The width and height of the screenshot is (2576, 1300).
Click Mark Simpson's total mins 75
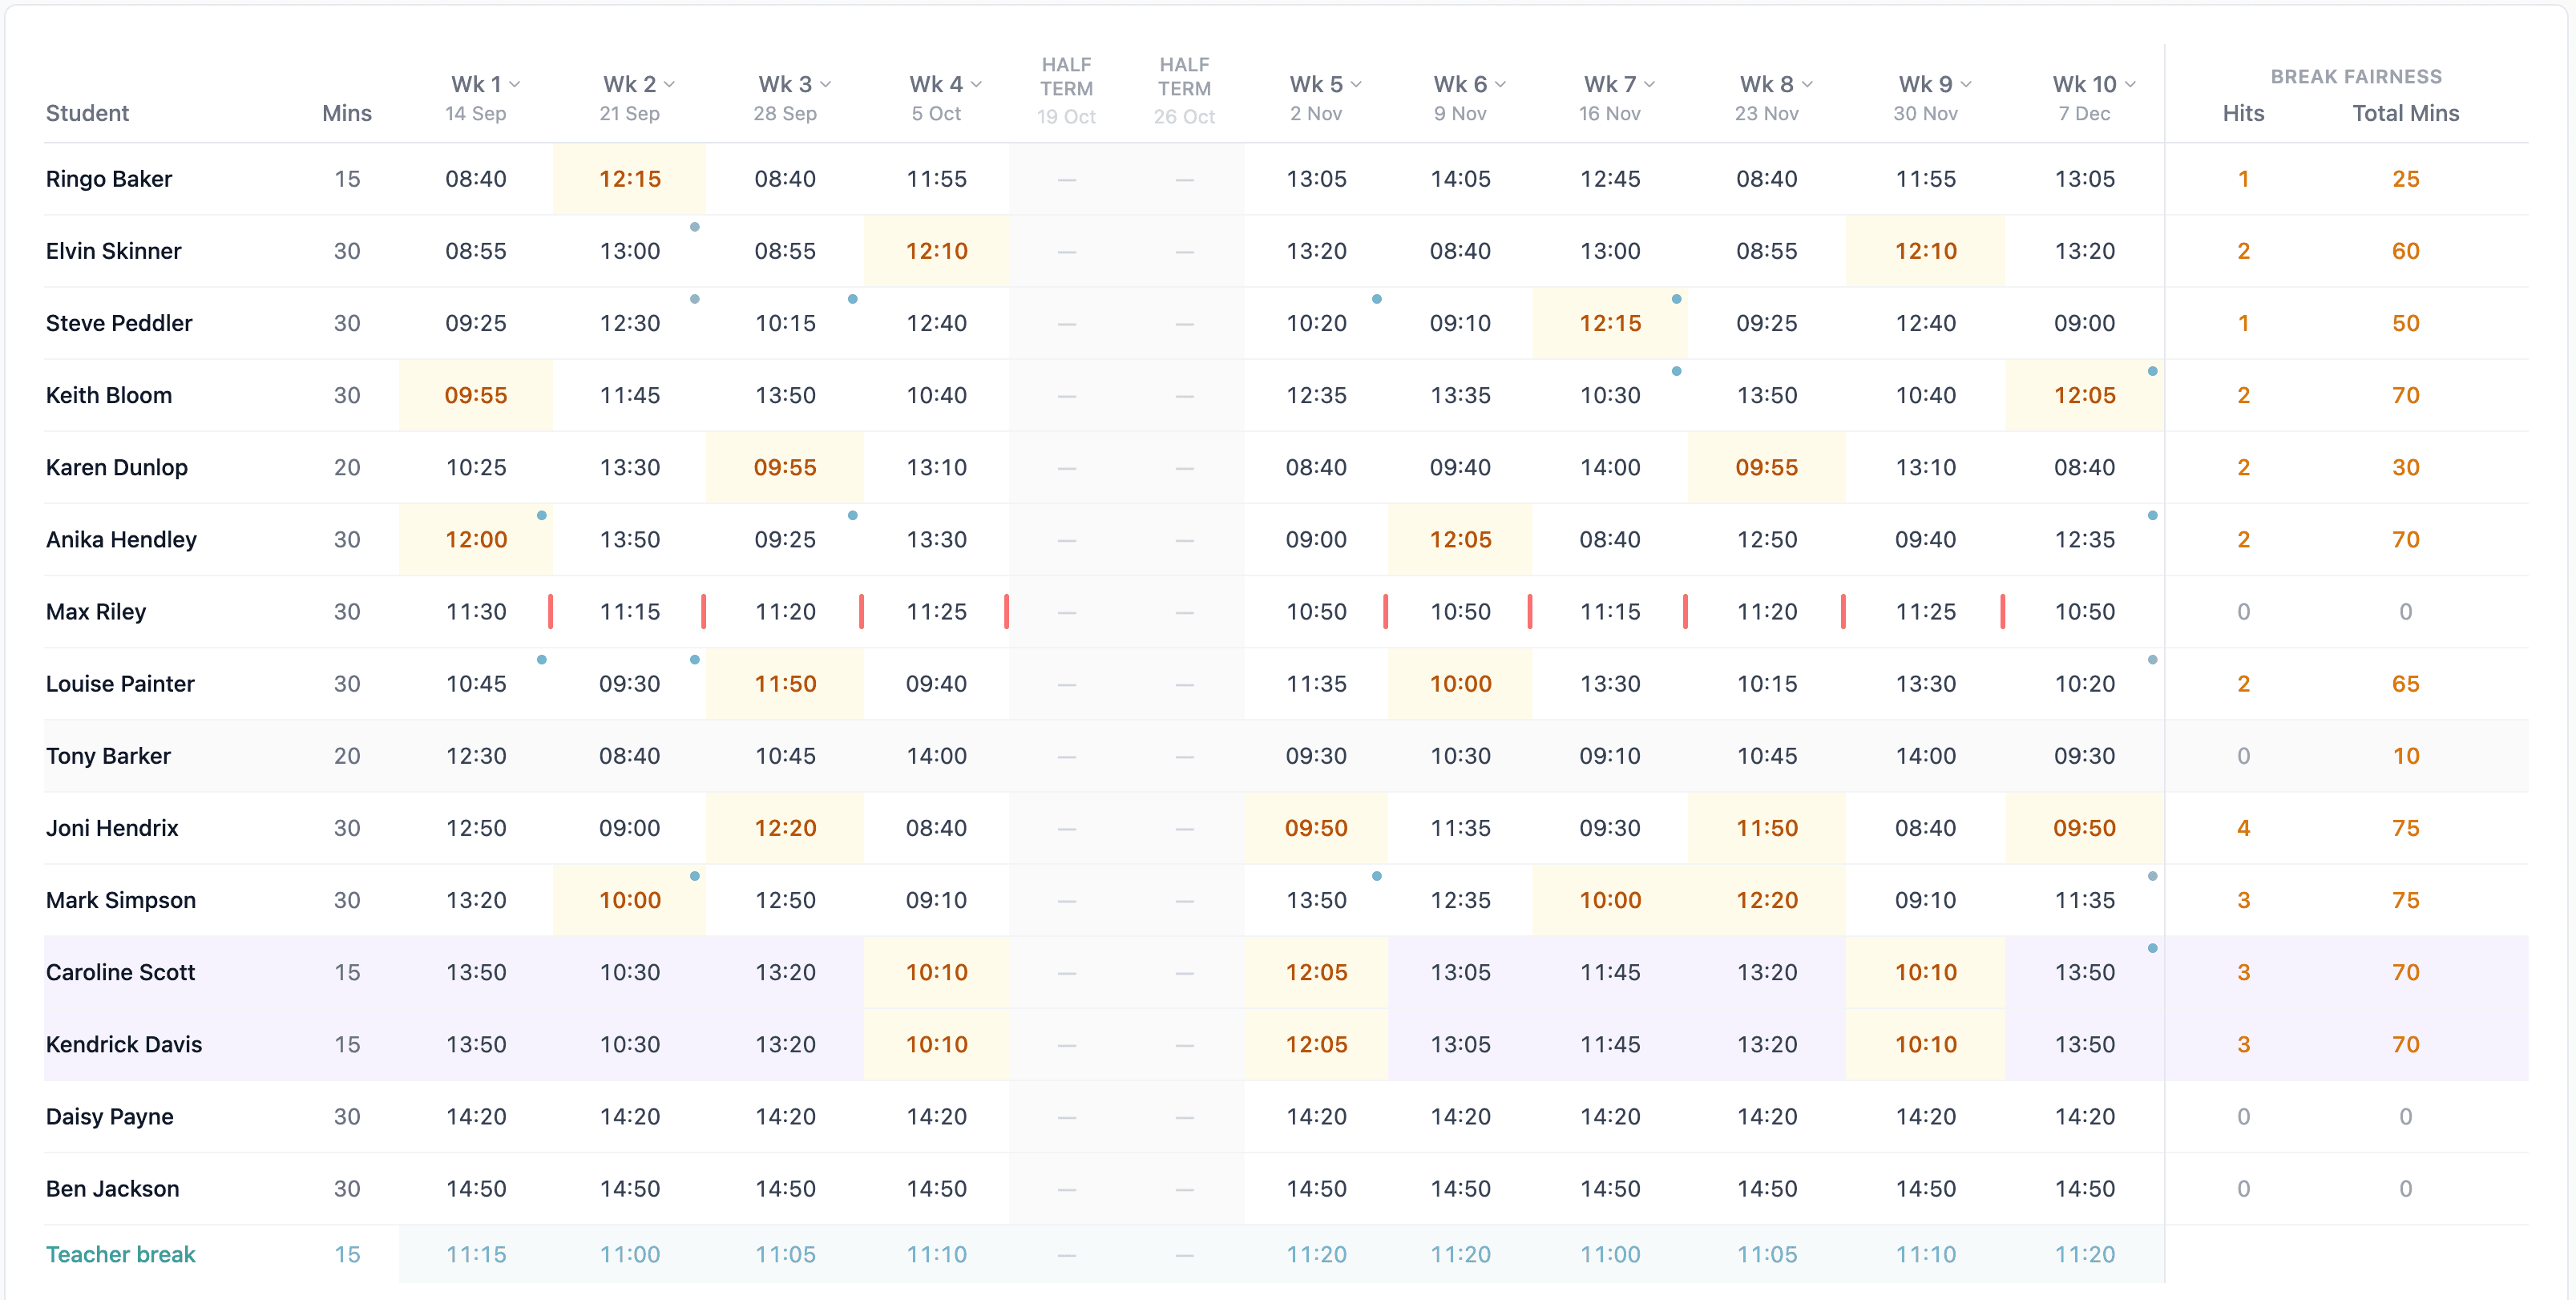2405,900
